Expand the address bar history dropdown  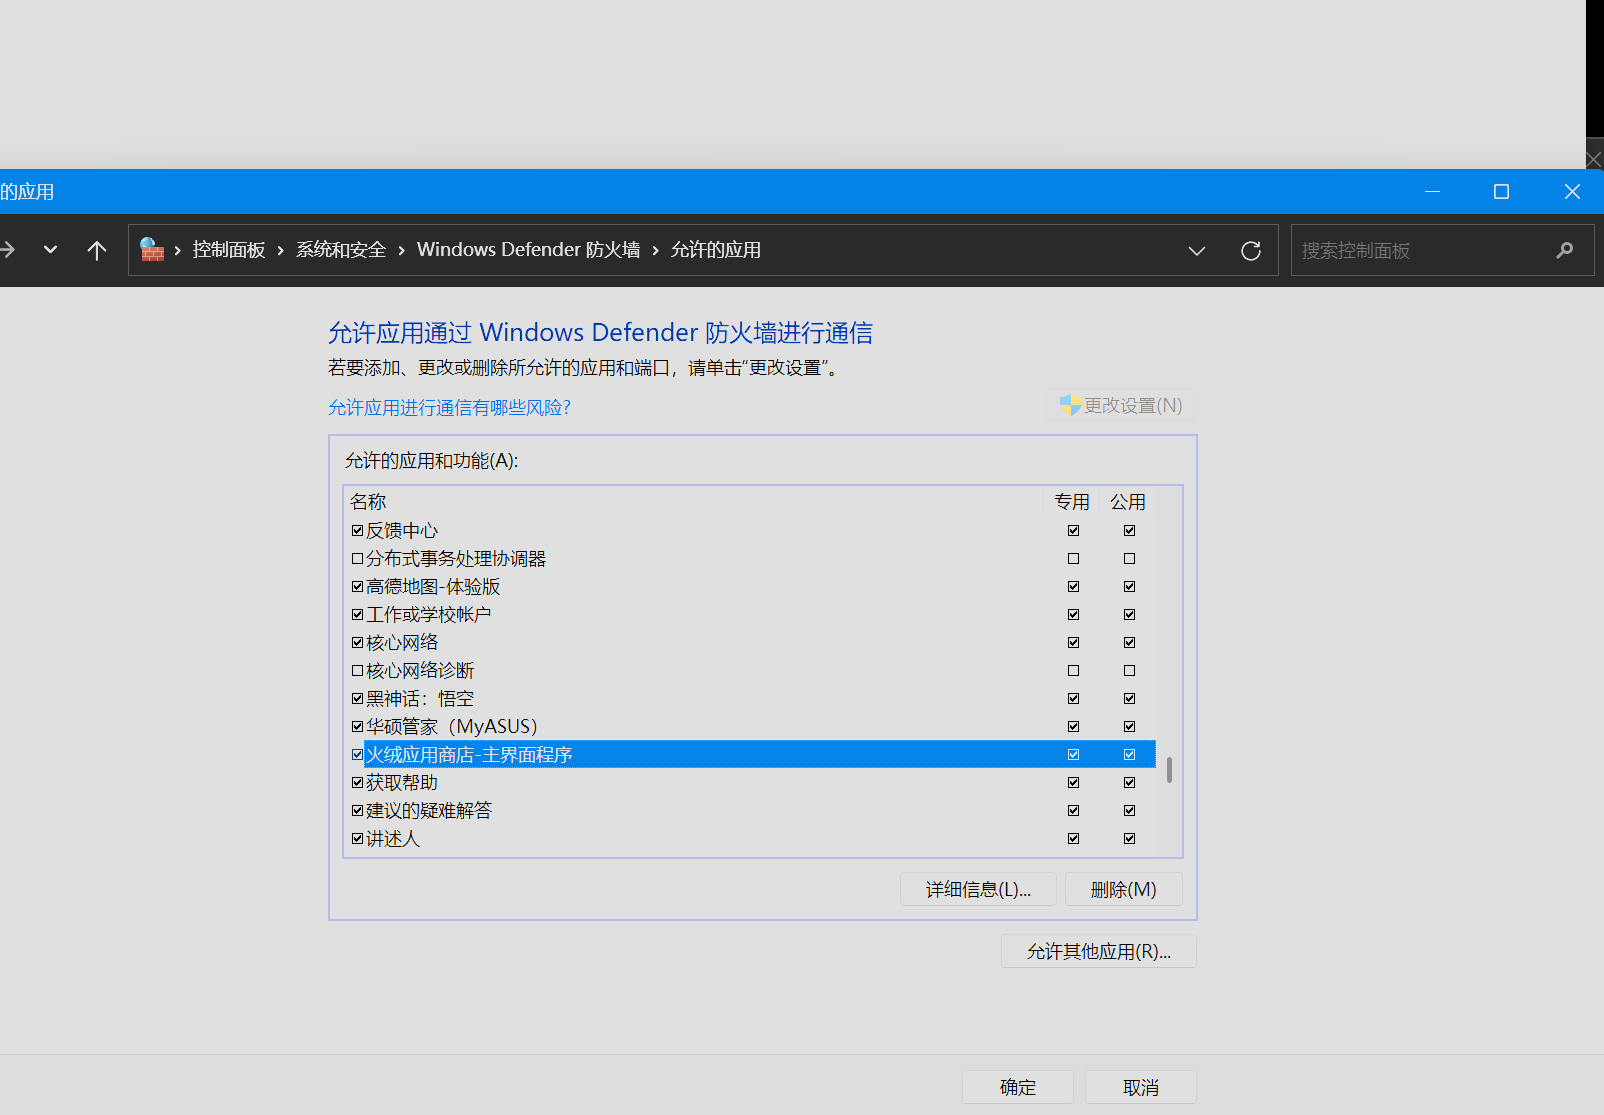[1197, 251]
